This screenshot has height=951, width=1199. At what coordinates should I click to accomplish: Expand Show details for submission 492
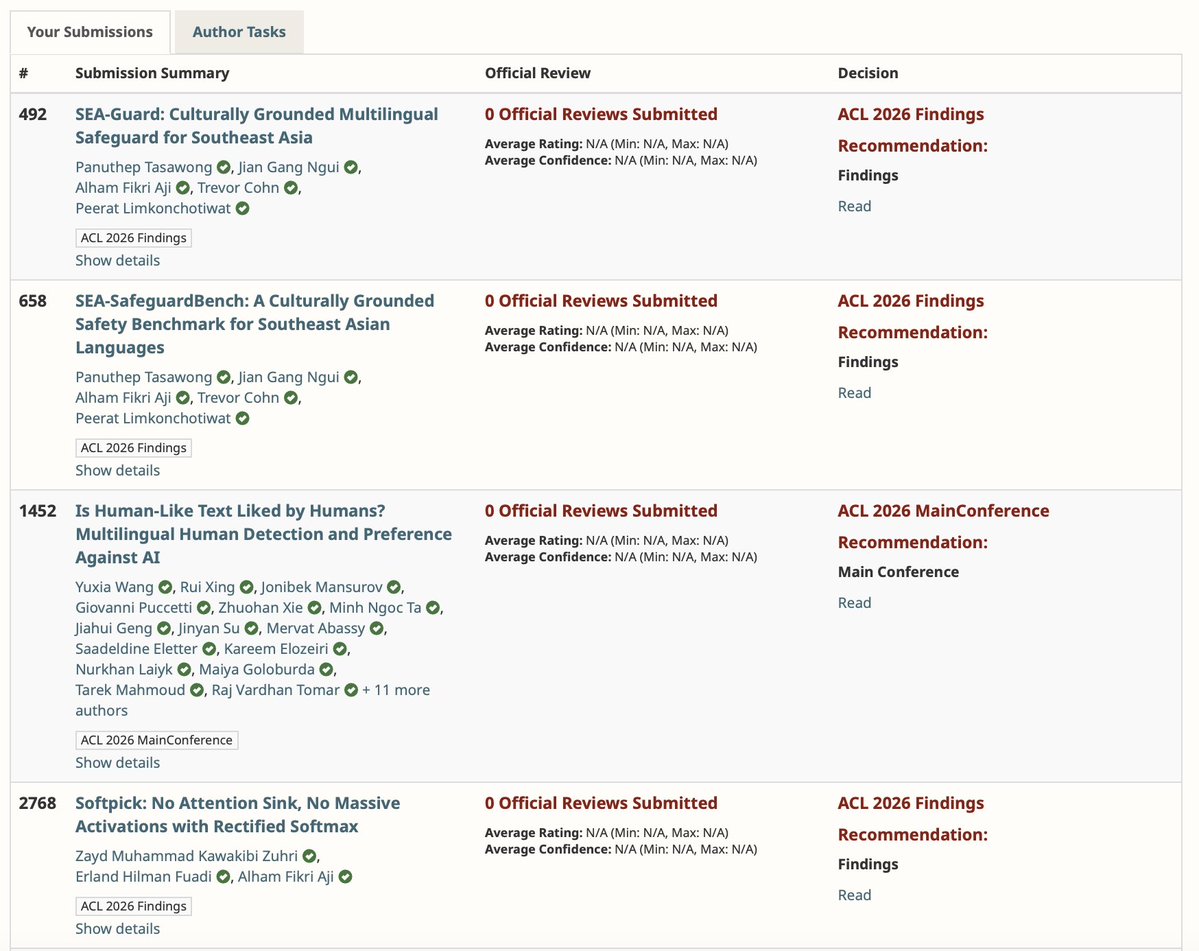(x=118, y=260)
